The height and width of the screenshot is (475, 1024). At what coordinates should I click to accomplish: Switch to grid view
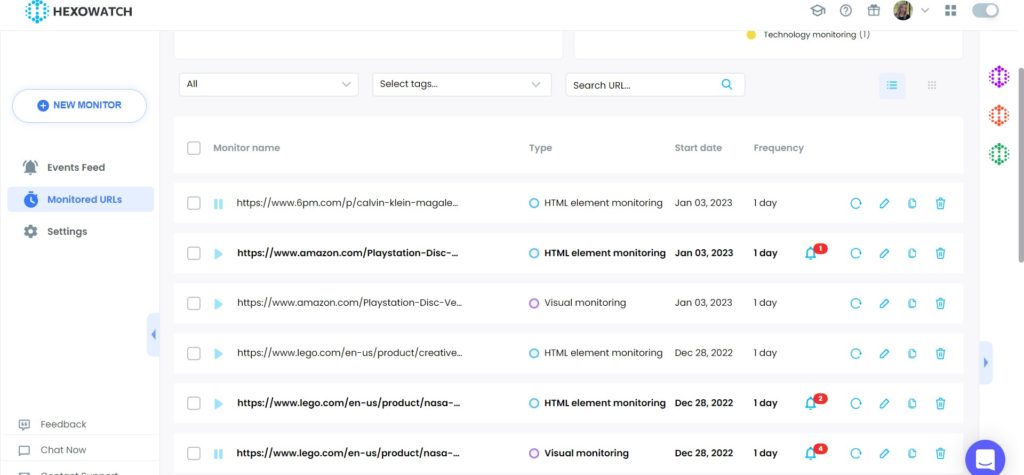(x=932, y=86)
